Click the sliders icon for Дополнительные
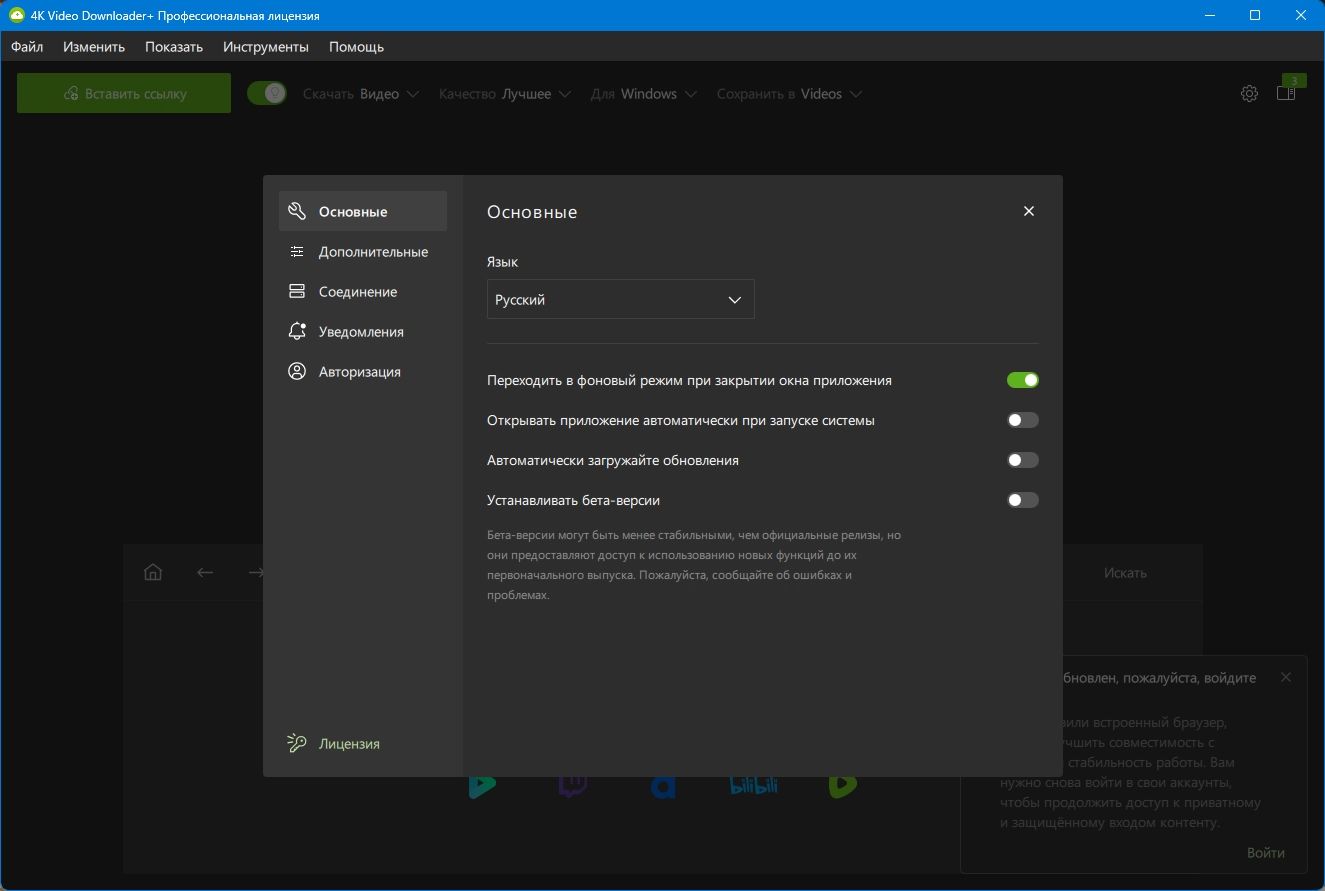This screenshot has height=891, width=1325. coord(296,252)
